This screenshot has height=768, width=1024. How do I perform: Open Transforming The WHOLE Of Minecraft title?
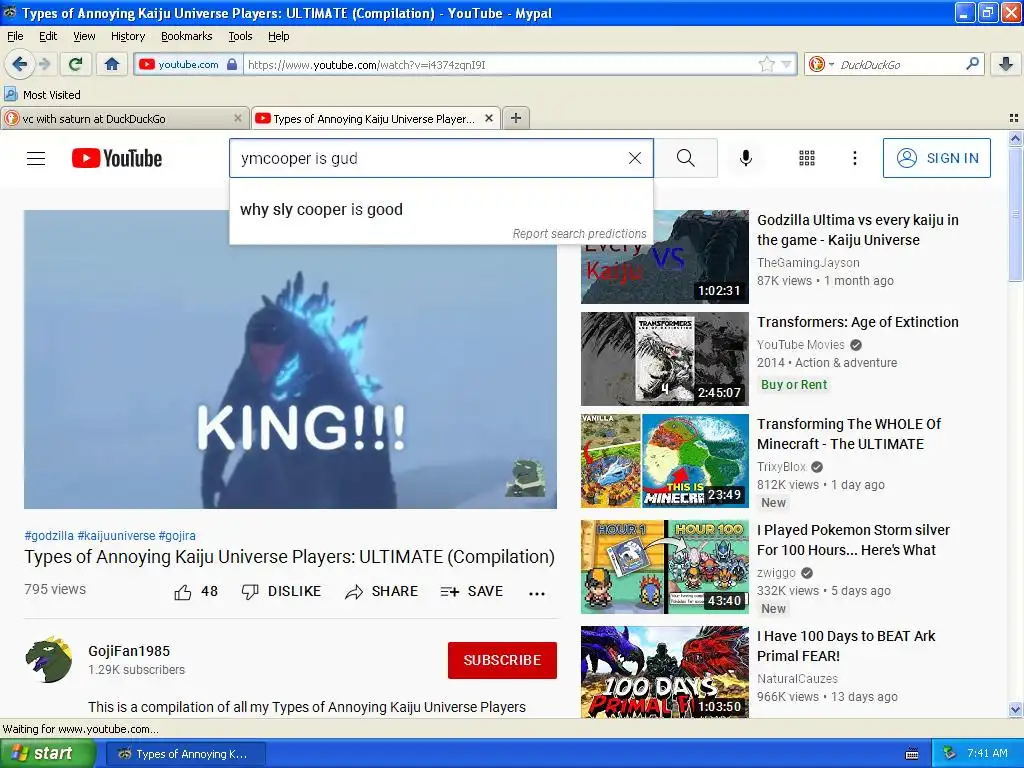(x=849, y=434)
